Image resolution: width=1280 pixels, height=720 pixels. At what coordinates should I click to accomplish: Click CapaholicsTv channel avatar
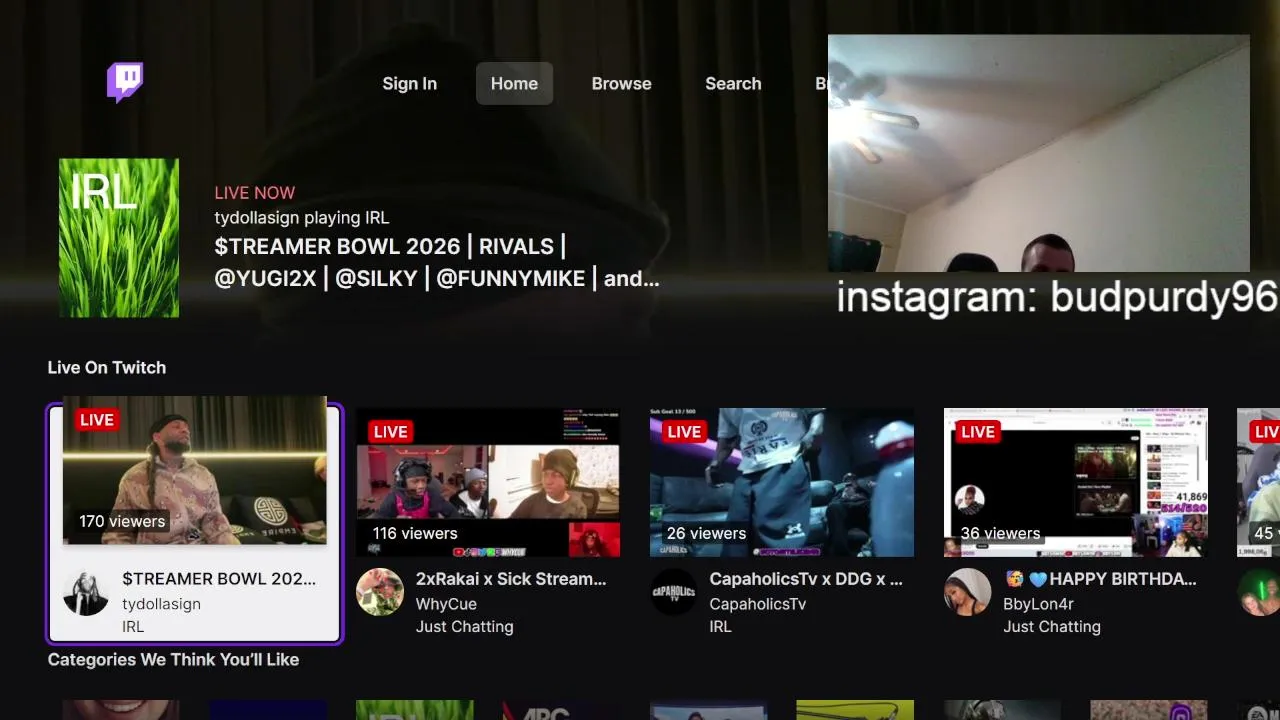[674, 592]
